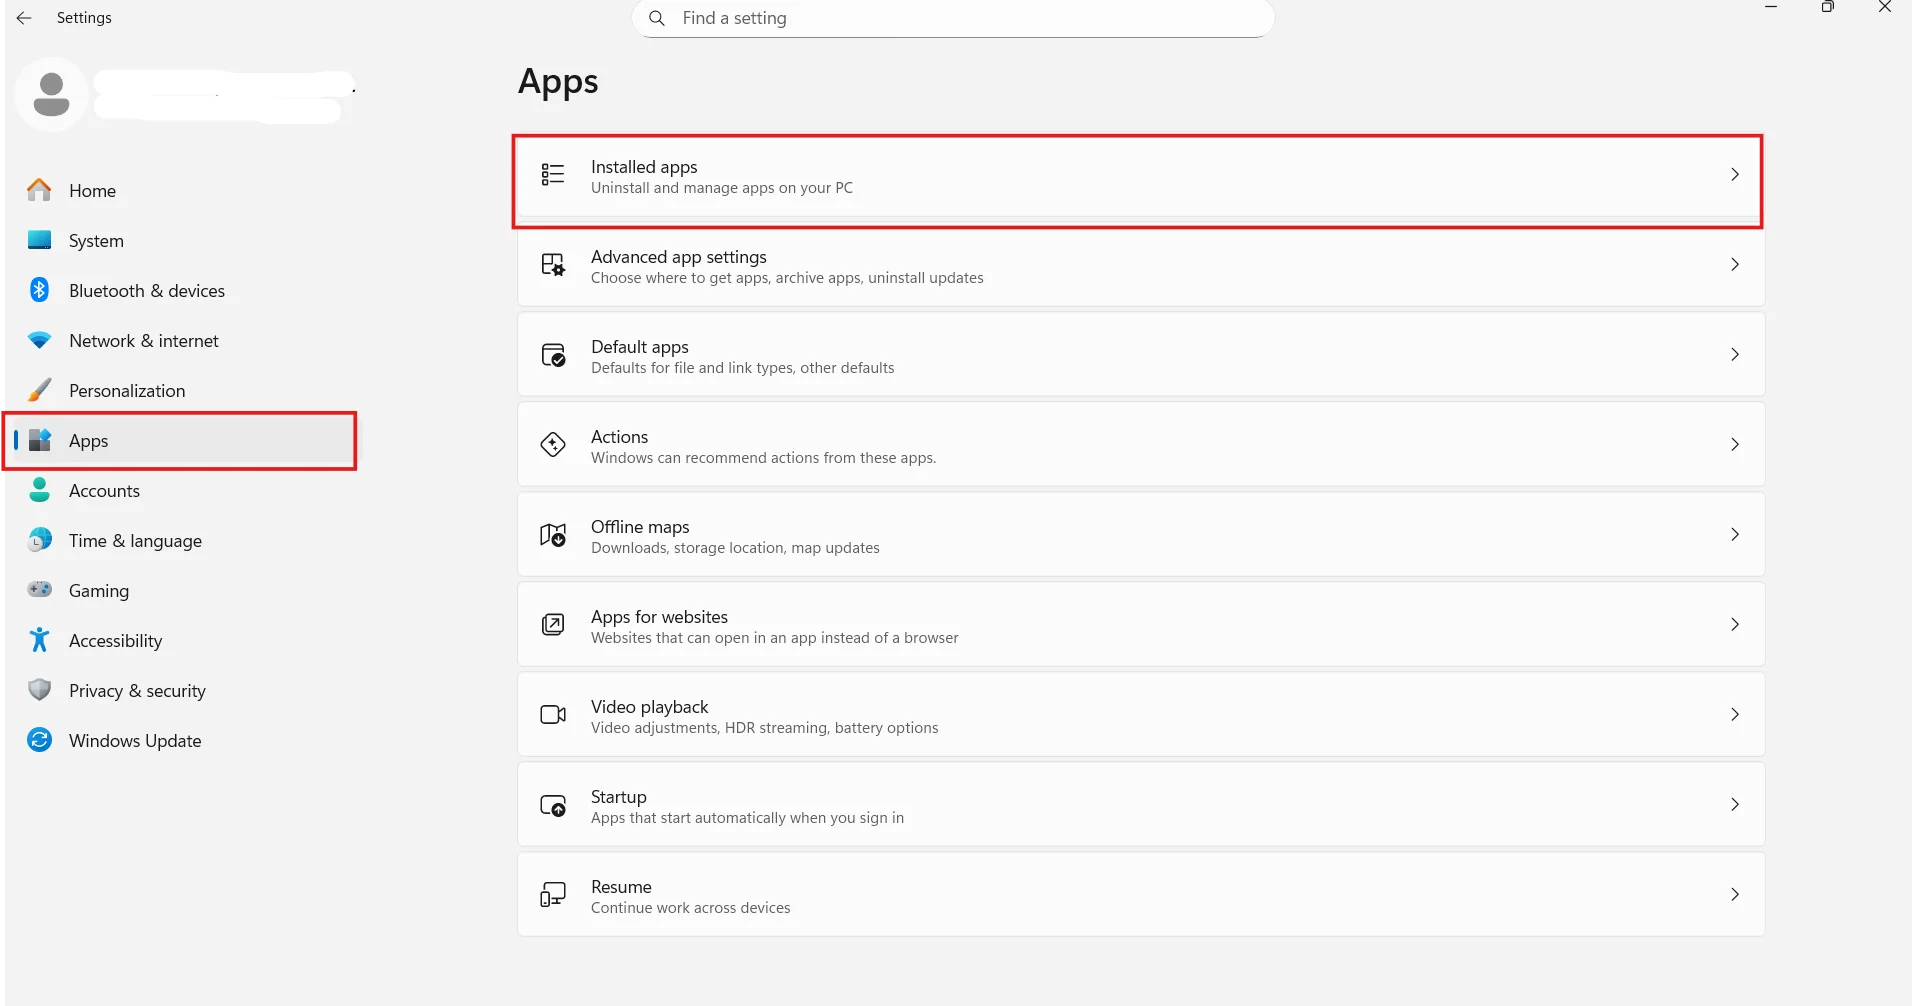Image resolution: width=1912 pixels, height=1006 pixels.
Task: Click the Bluetooth & devices icon
Action: click(38, 290)
